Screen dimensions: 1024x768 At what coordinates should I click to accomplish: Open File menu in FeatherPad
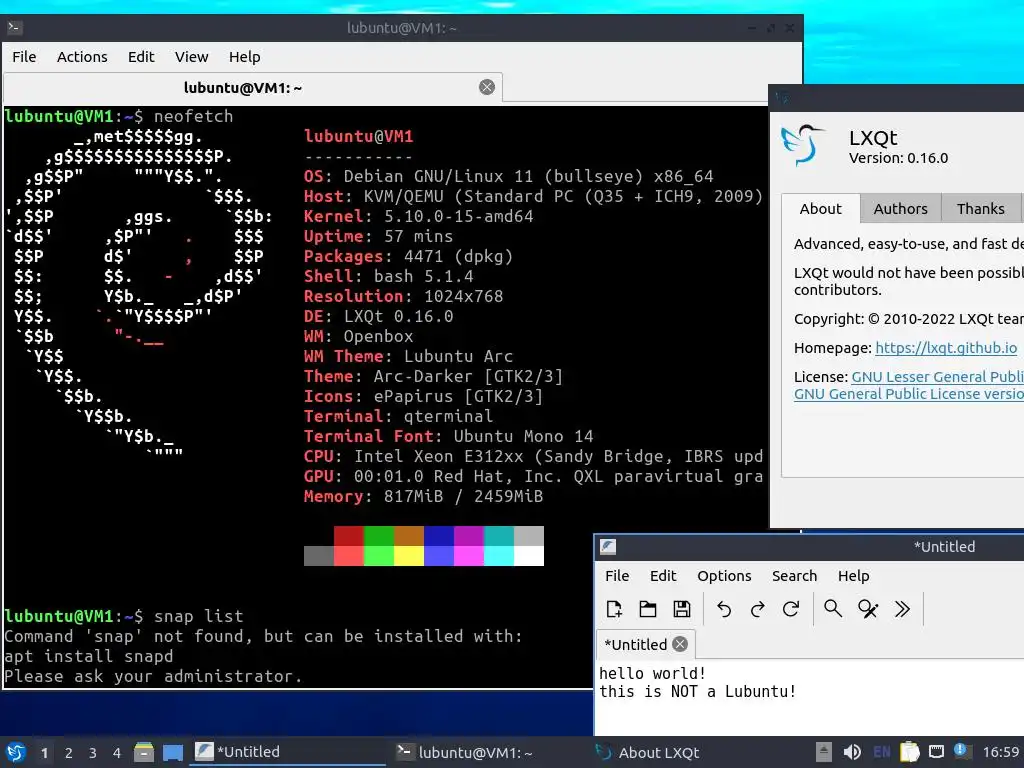point(617,575)
